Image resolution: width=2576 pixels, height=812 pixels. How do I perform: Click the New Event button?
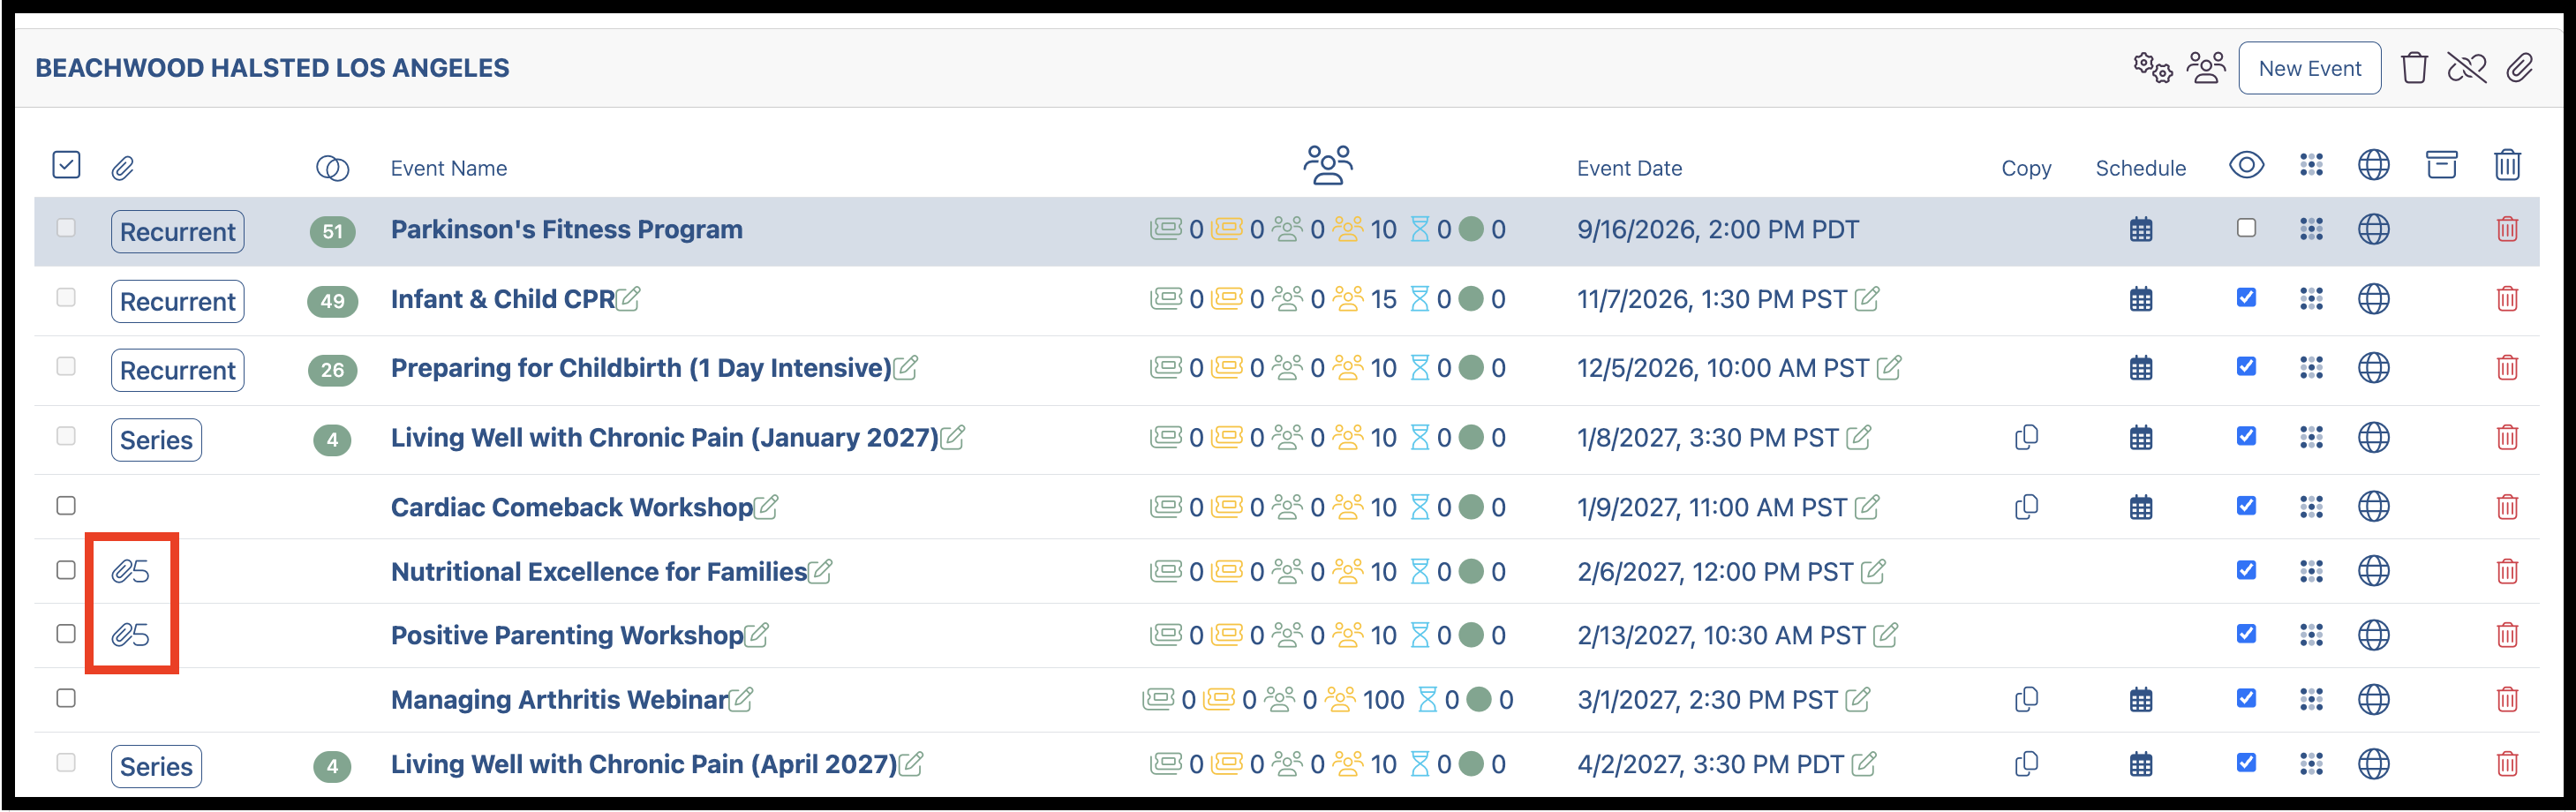click(x=2309, y=68)
